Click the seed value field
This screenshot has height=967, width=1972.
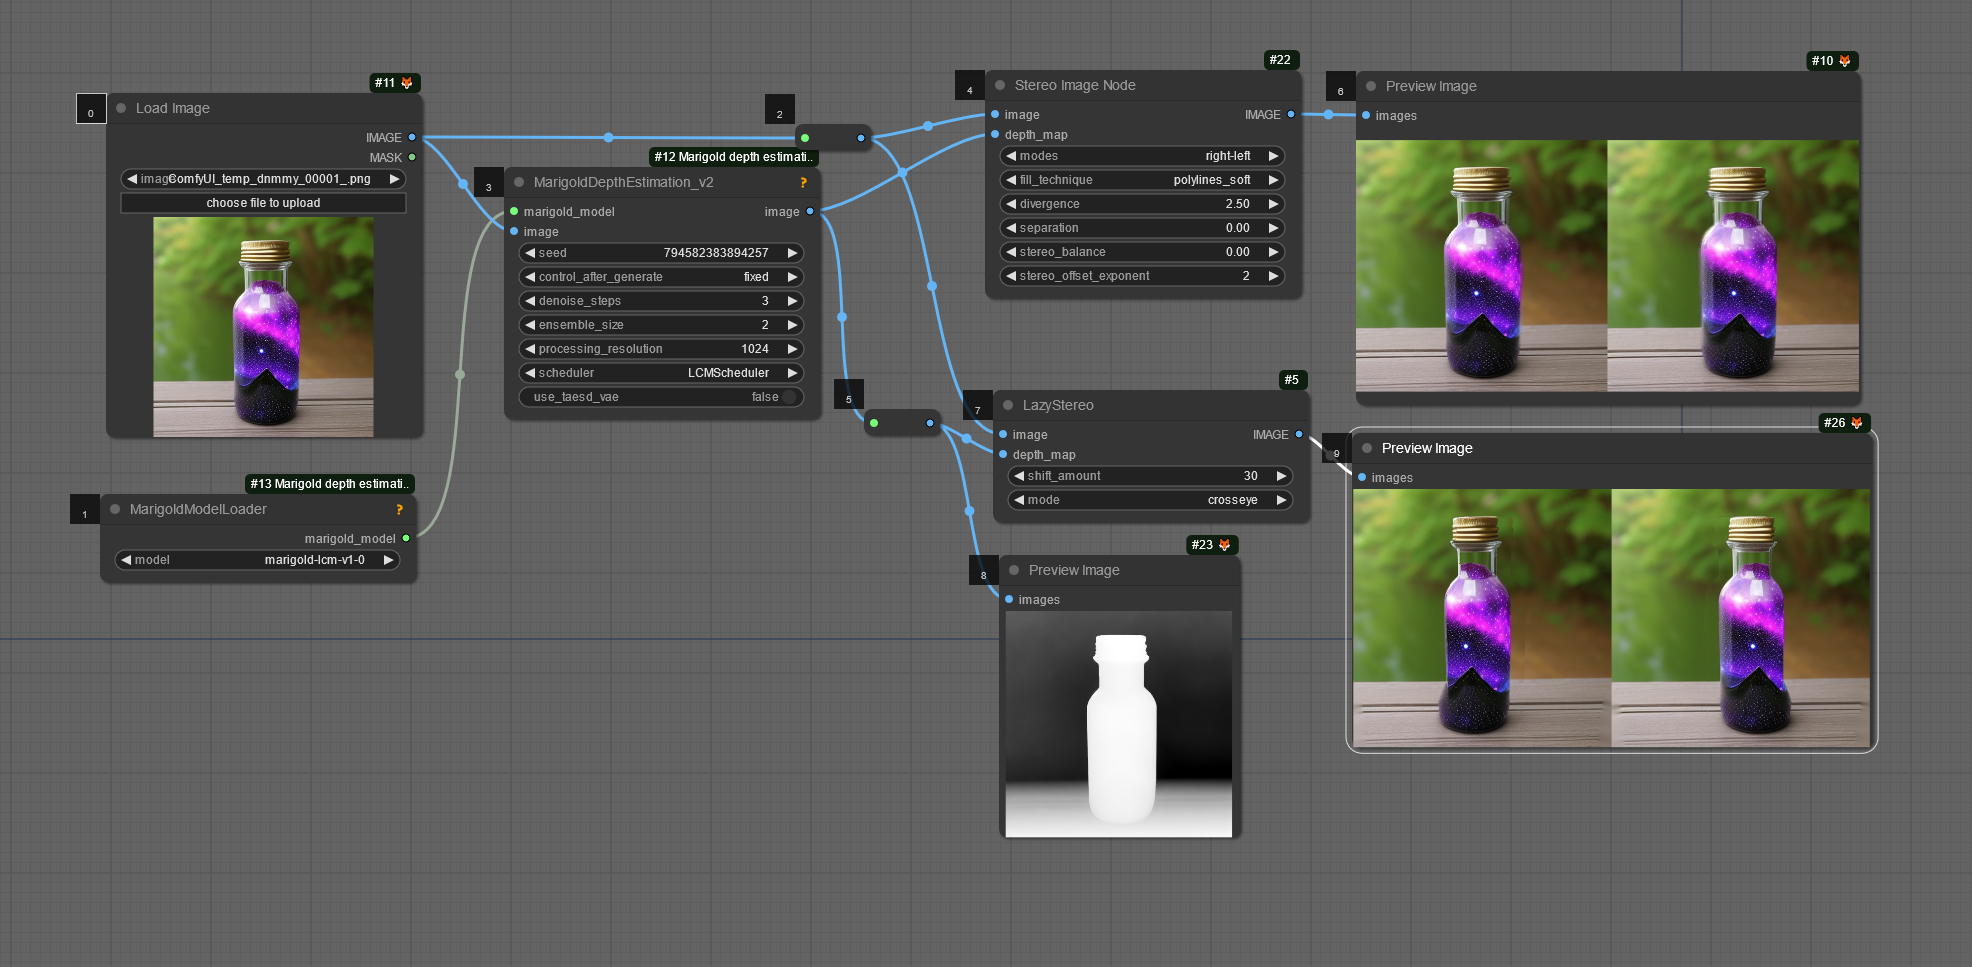[662, 253]
